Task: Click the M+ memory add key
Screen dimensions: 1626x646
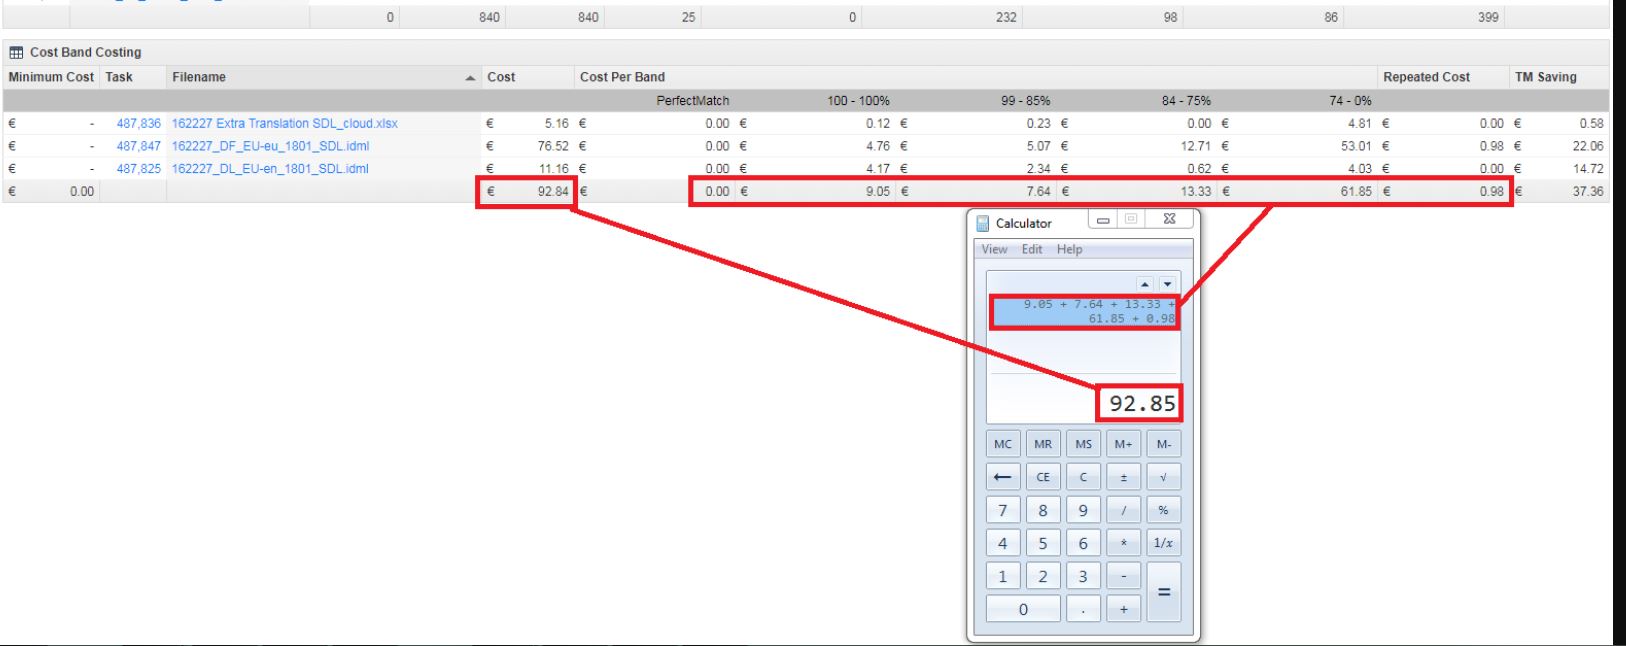Action: point(1123,444)
